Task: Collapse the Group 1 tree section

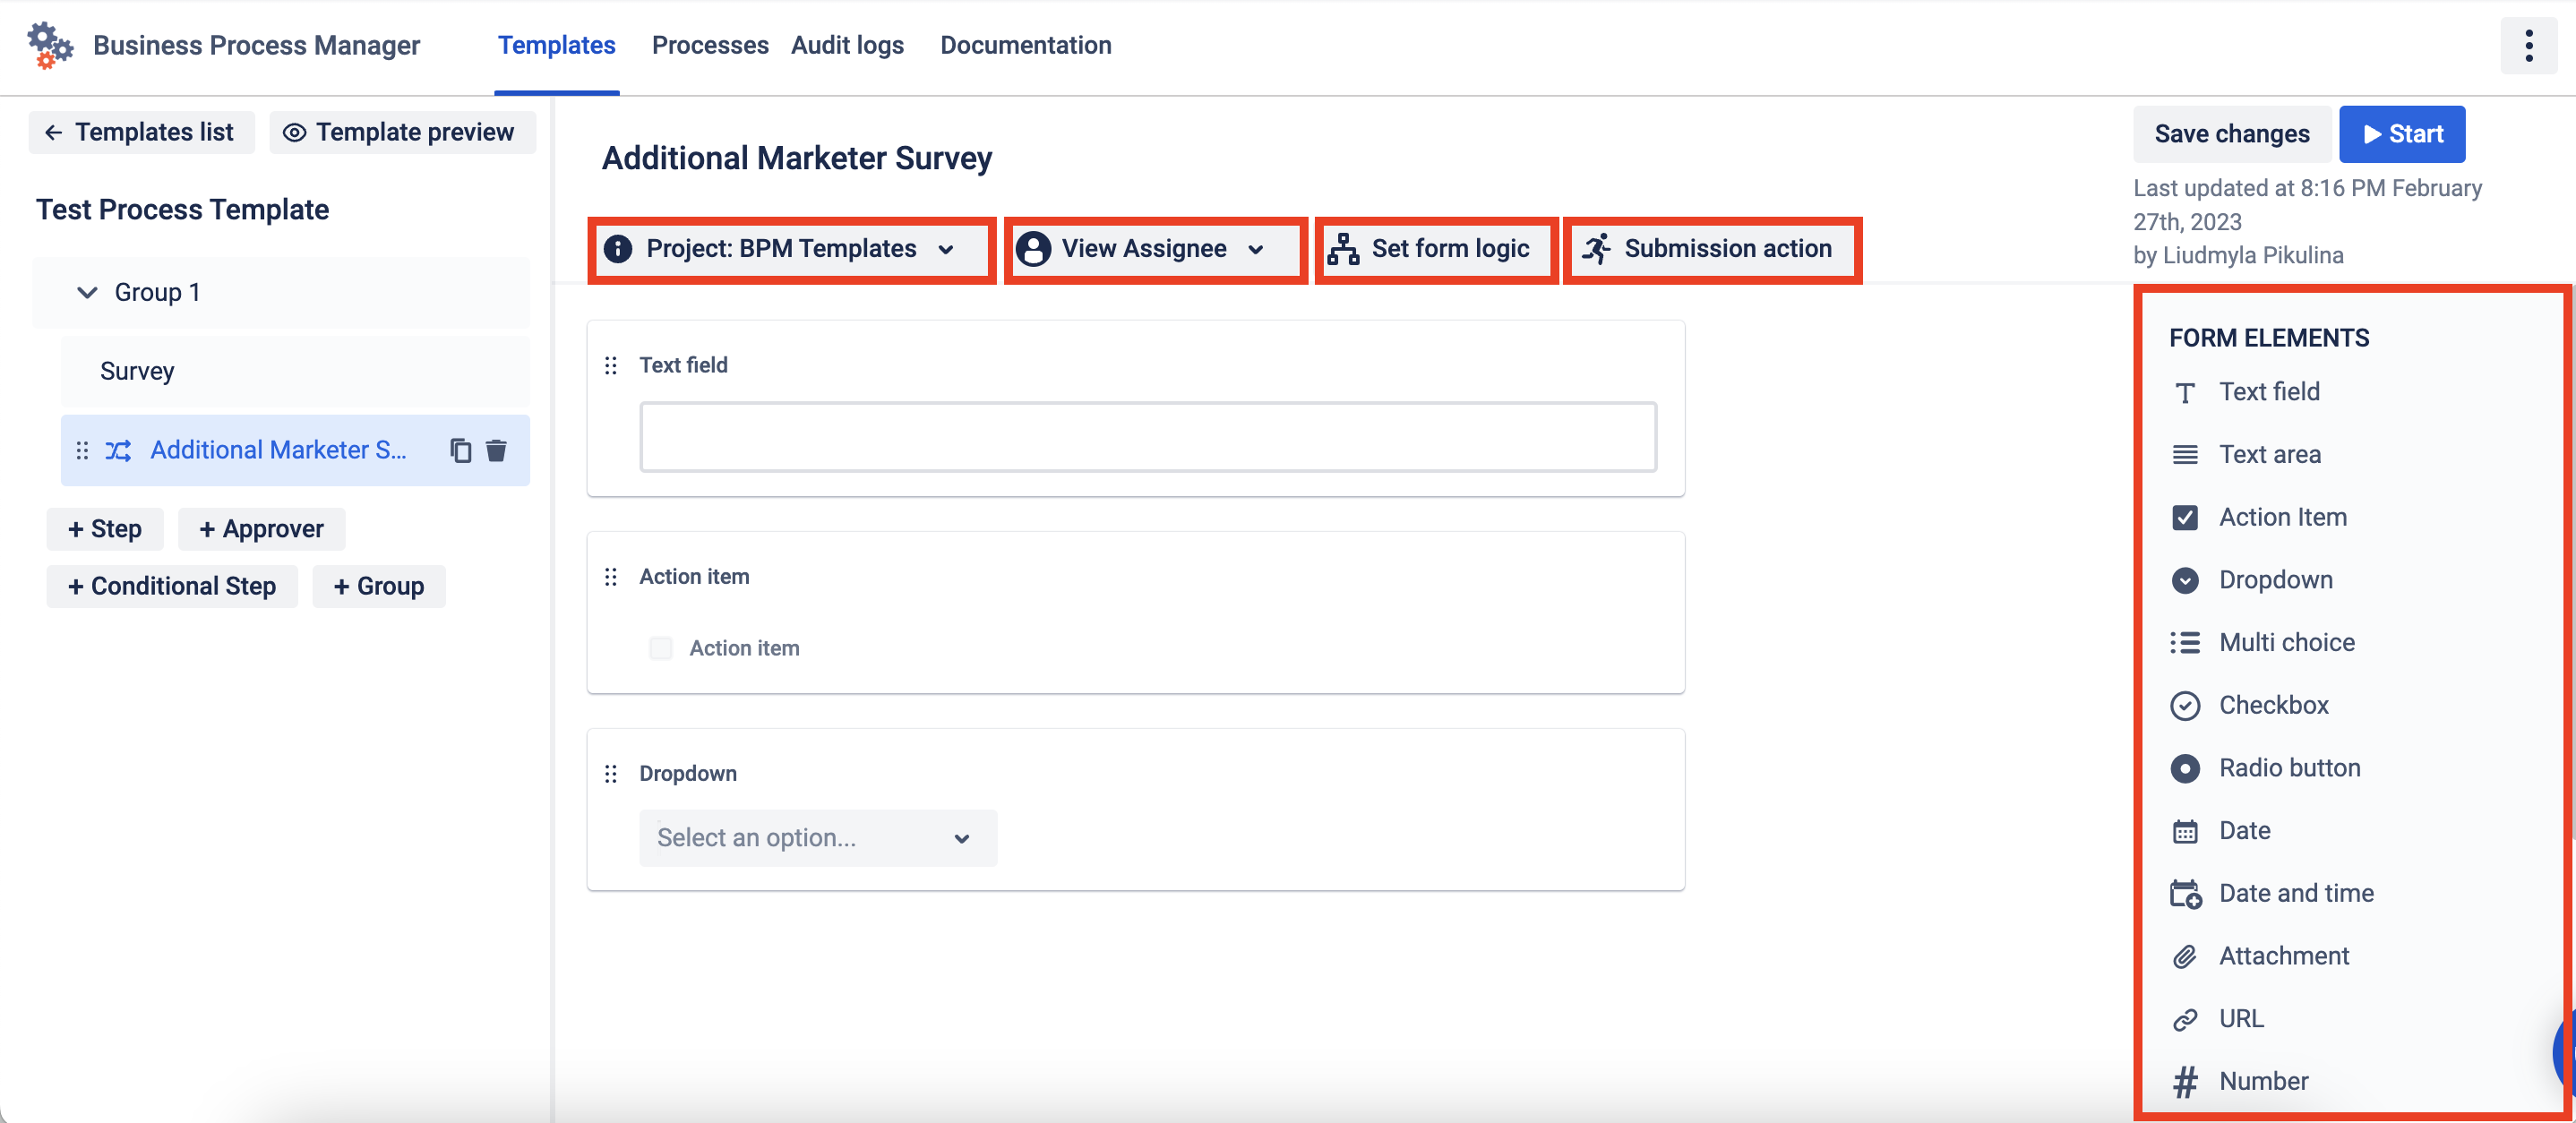Action: tap(87, 292)
